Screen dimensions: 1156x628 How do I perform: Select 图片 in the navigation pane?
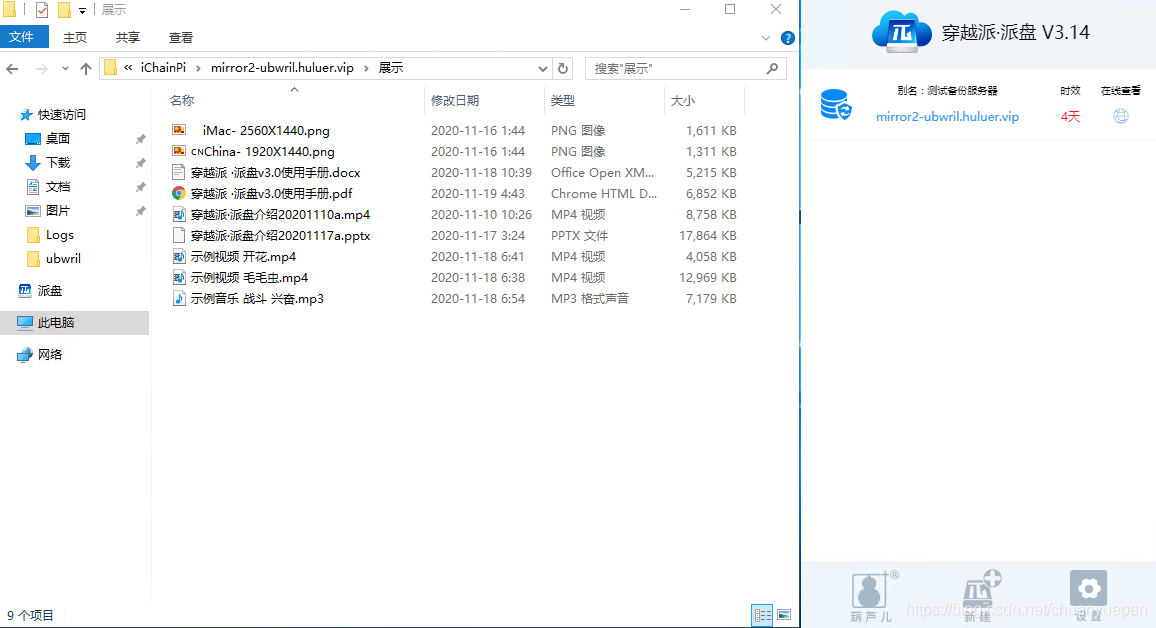point(58,211)
